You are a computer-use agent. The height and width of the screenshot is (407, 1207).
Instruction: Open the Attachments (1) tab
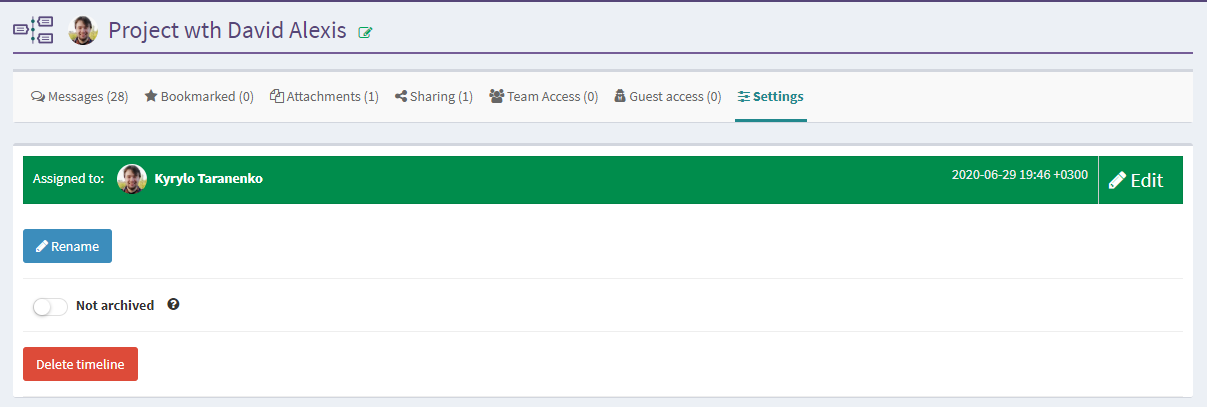point(324,97)
